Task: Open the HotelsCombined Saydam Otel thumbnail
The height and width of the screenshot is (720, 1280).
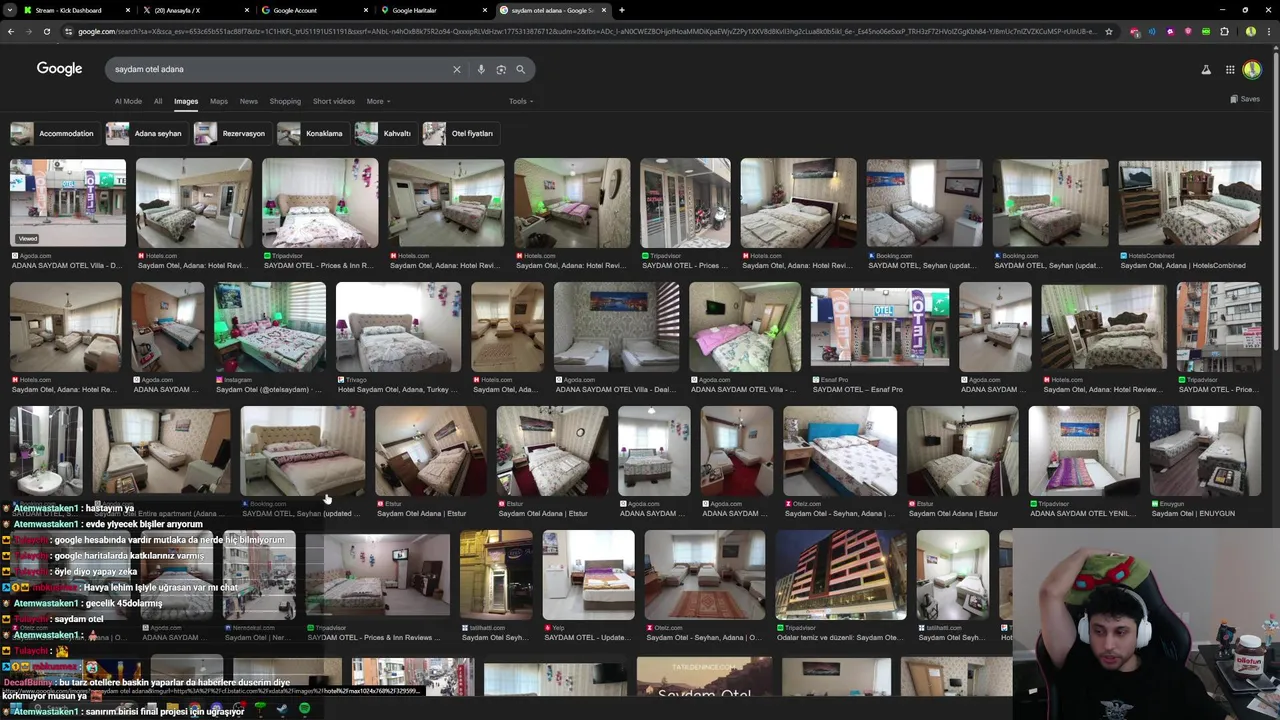Action: [1190, 202]
